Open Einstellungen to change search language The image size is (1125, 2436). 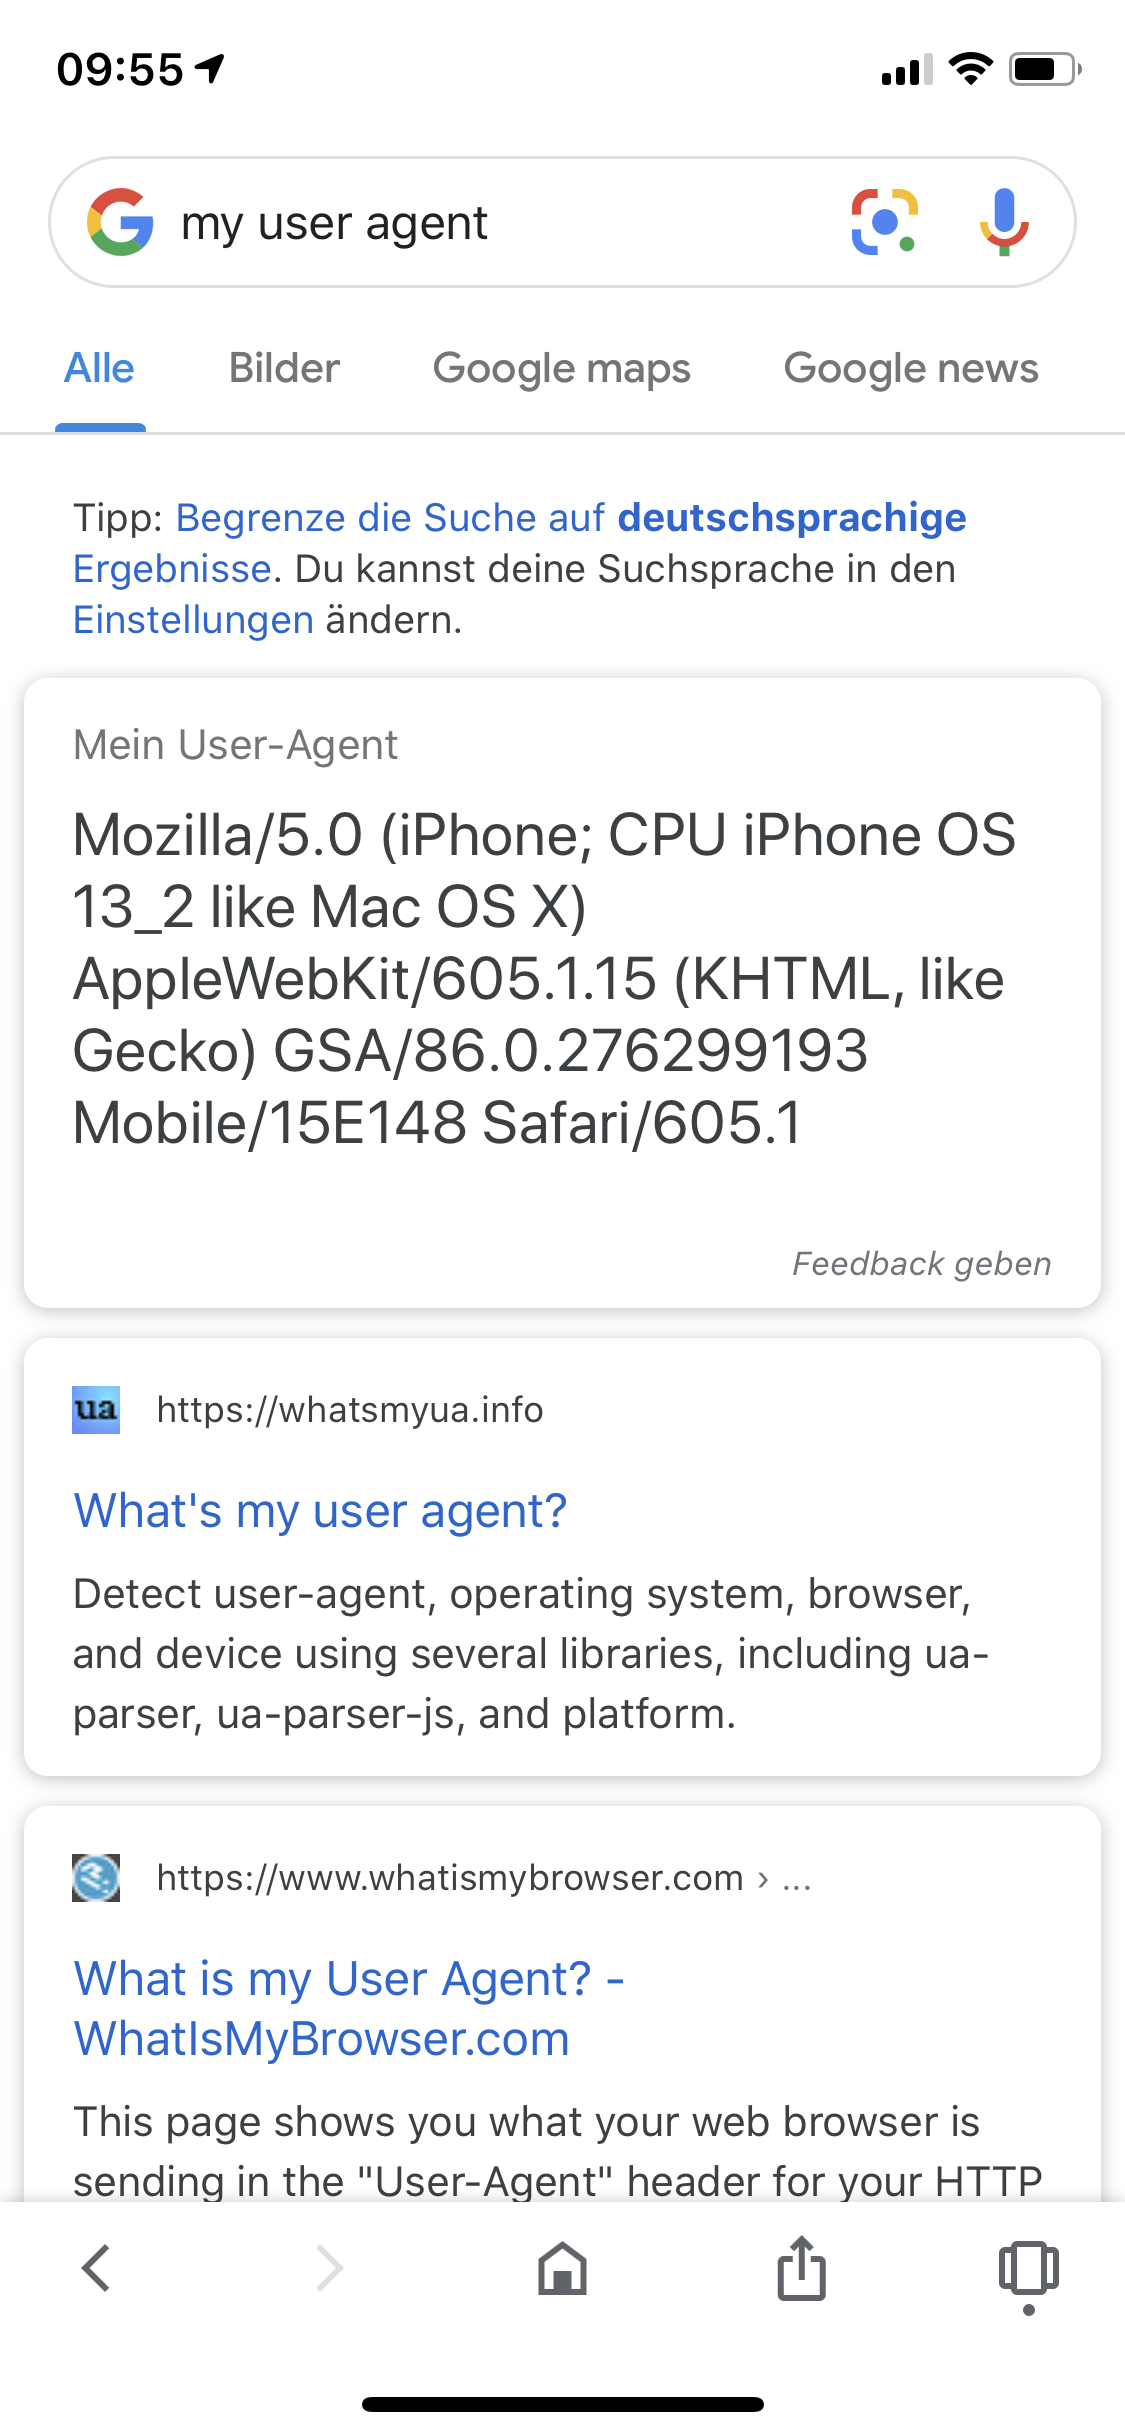tap(190, 620)
